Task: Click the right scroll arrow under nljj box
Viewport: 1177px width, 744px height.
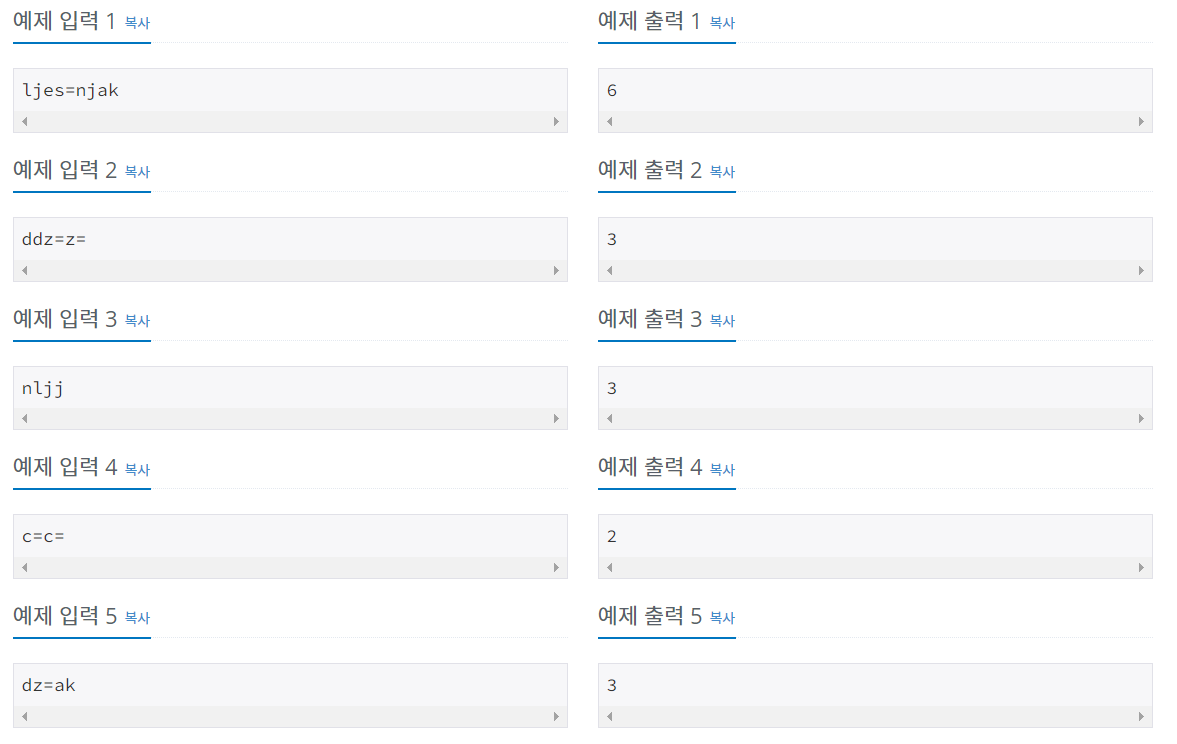Action: (558, 419)
